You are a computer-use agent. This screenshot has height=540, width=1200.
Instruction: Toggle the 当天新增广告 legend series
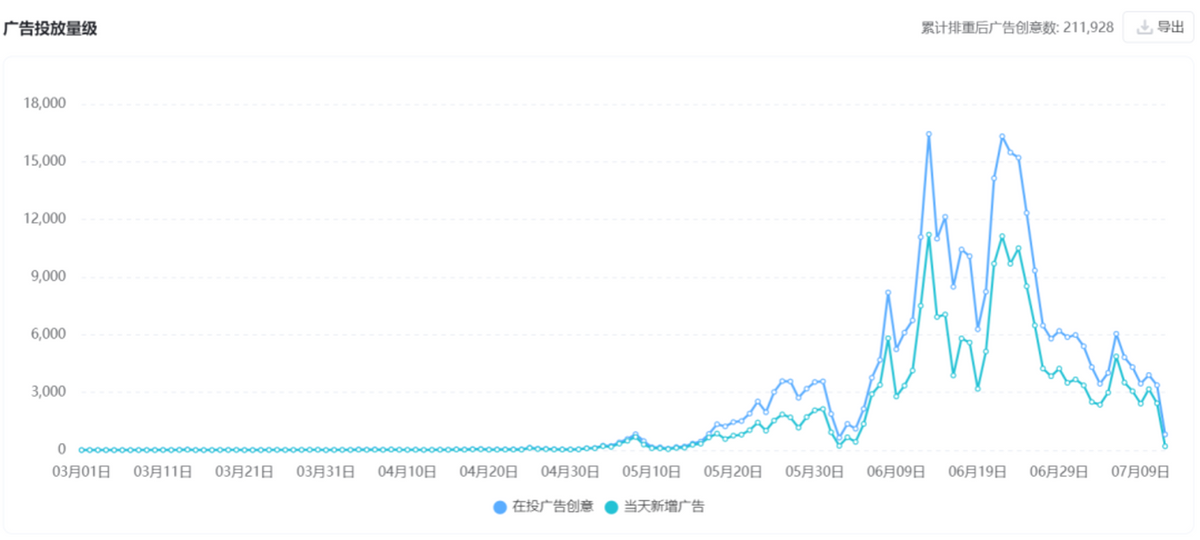click(x=664, y=507)
